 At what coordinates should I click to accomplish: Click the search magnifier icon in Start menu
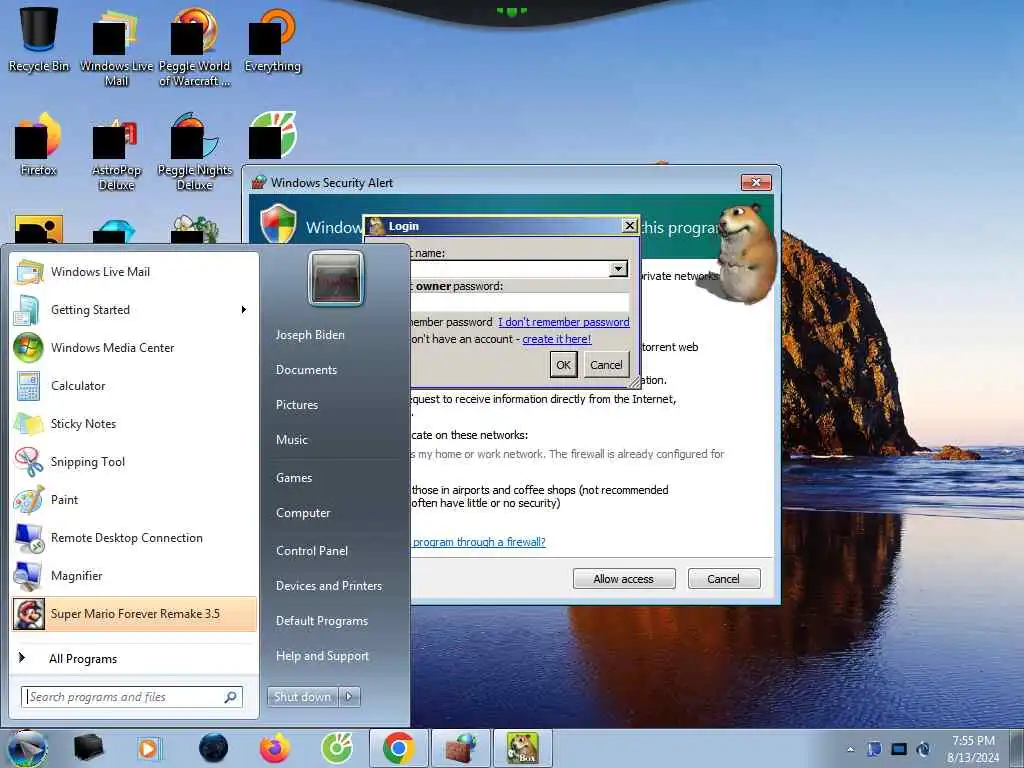231,697
